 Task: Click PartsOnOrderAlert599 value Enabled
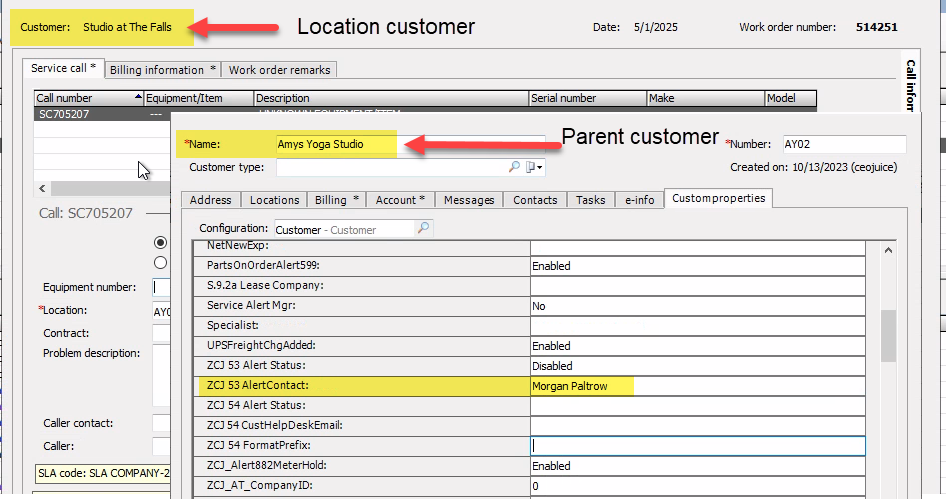coord(697,266)
